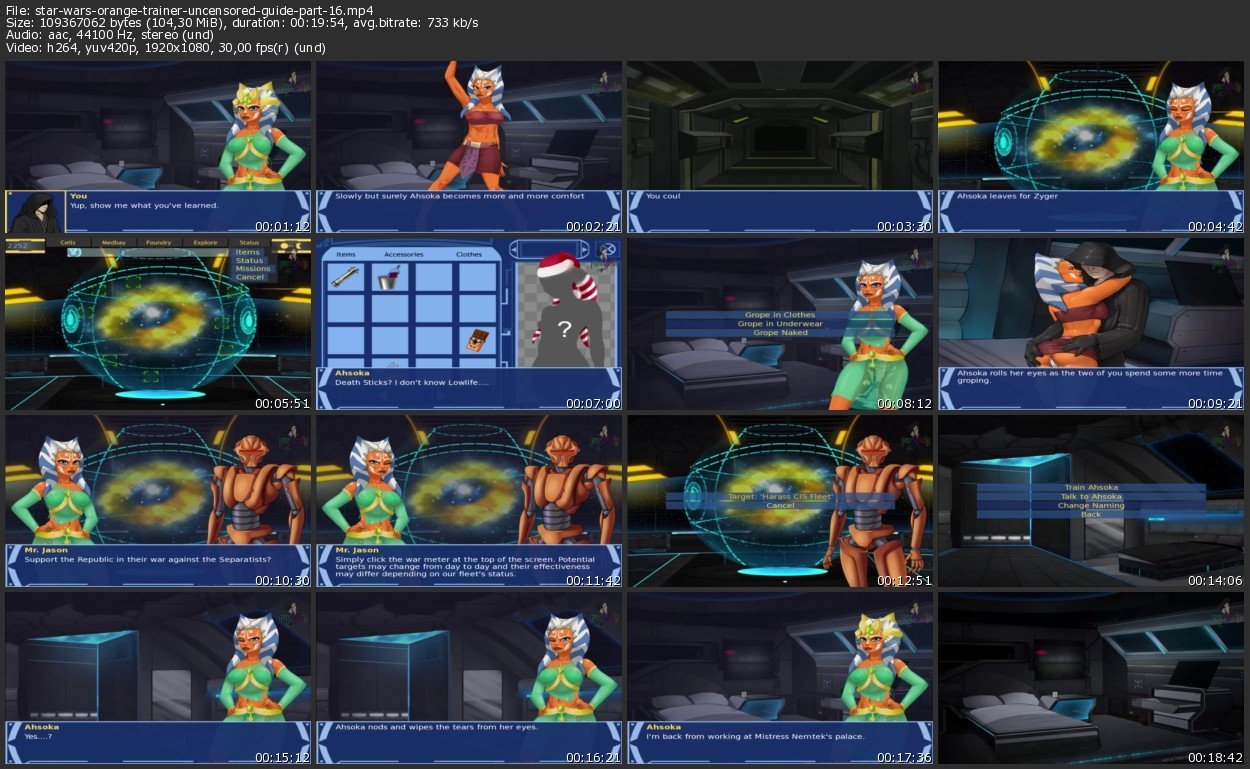Viewport: 1250px width, 769px height.
Task: Click the yellow indicator icon beside Status
Action: [x=287, y=244]
